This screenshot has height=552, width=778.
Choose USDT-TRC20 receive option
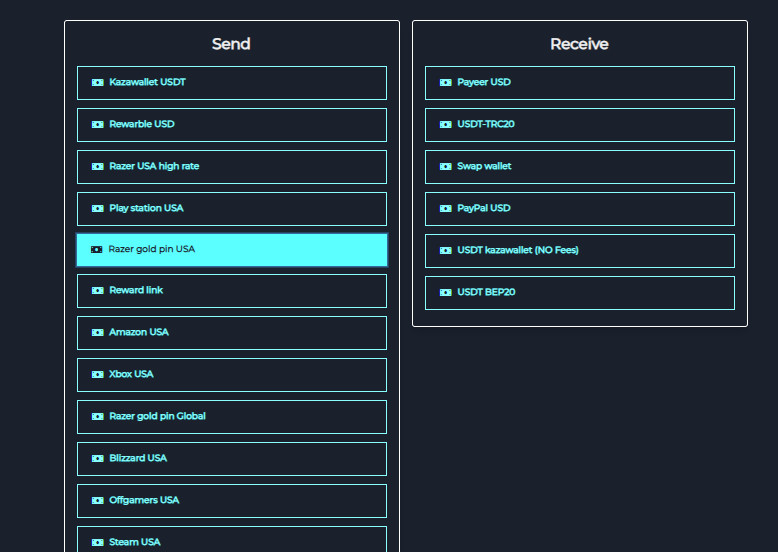click(x=580, y=125)
